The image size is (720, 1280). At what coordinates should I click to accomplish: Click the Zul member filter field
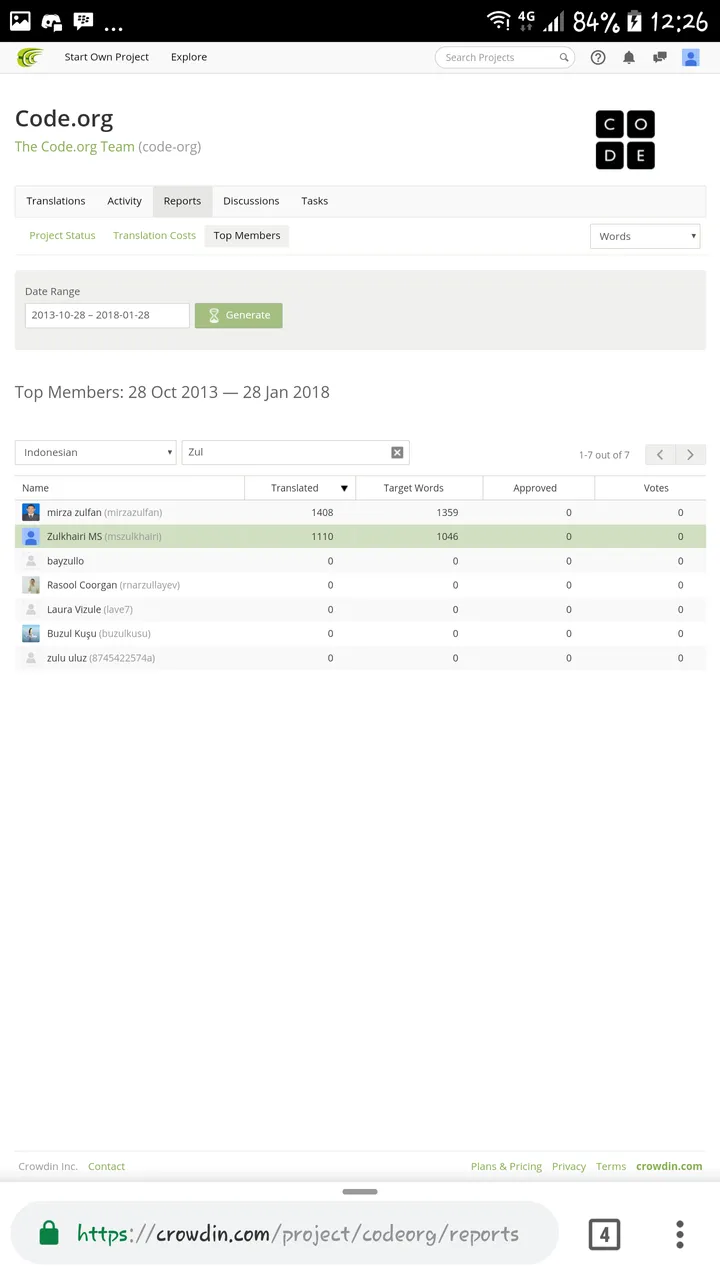tap(296, 453)
